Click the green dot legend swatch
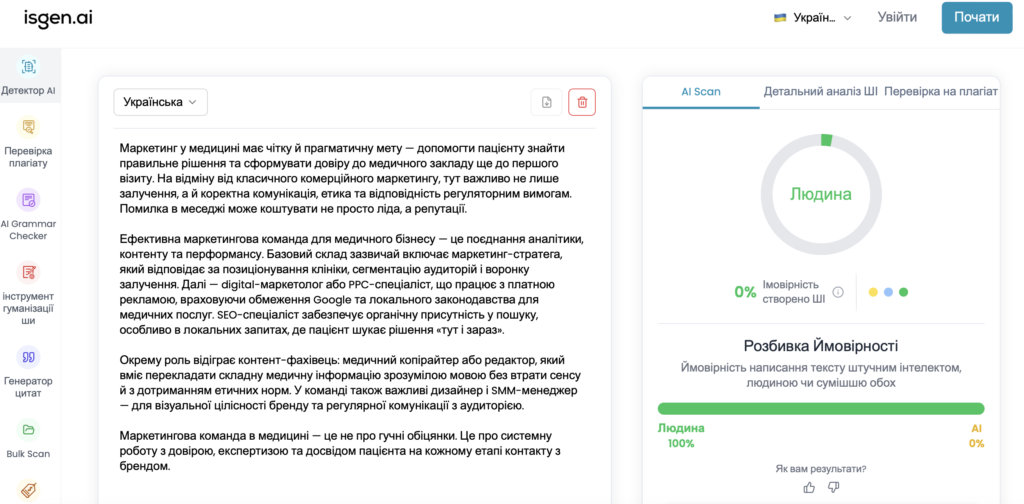Screen dimensions: 1024x504 (904, 292)
